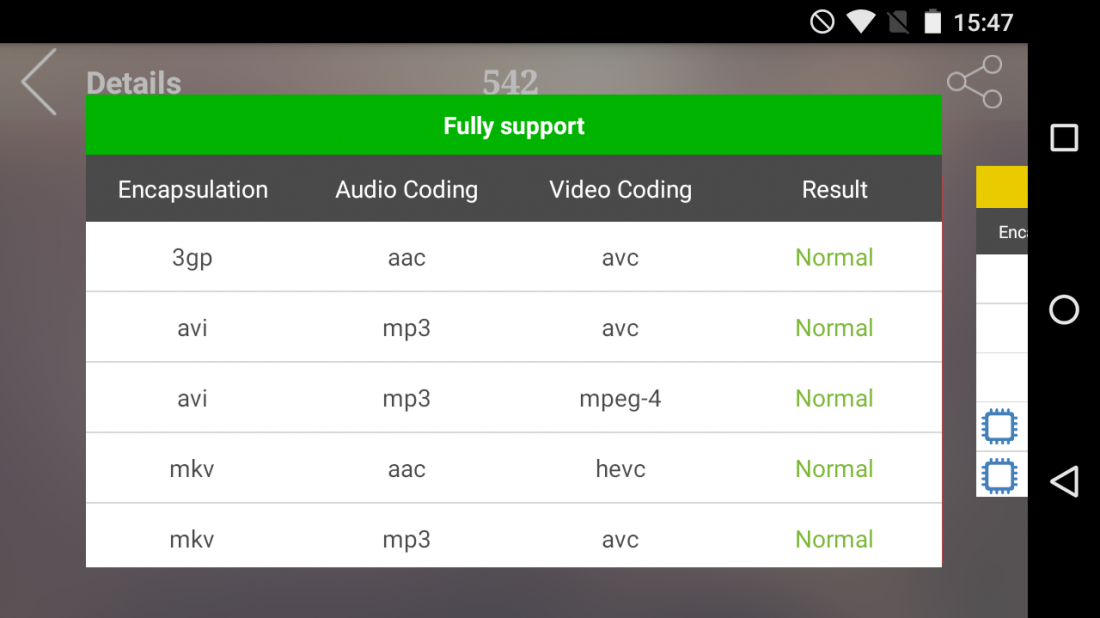
Task: Open recent apps with the square button
Action: tap(1064, 138)
